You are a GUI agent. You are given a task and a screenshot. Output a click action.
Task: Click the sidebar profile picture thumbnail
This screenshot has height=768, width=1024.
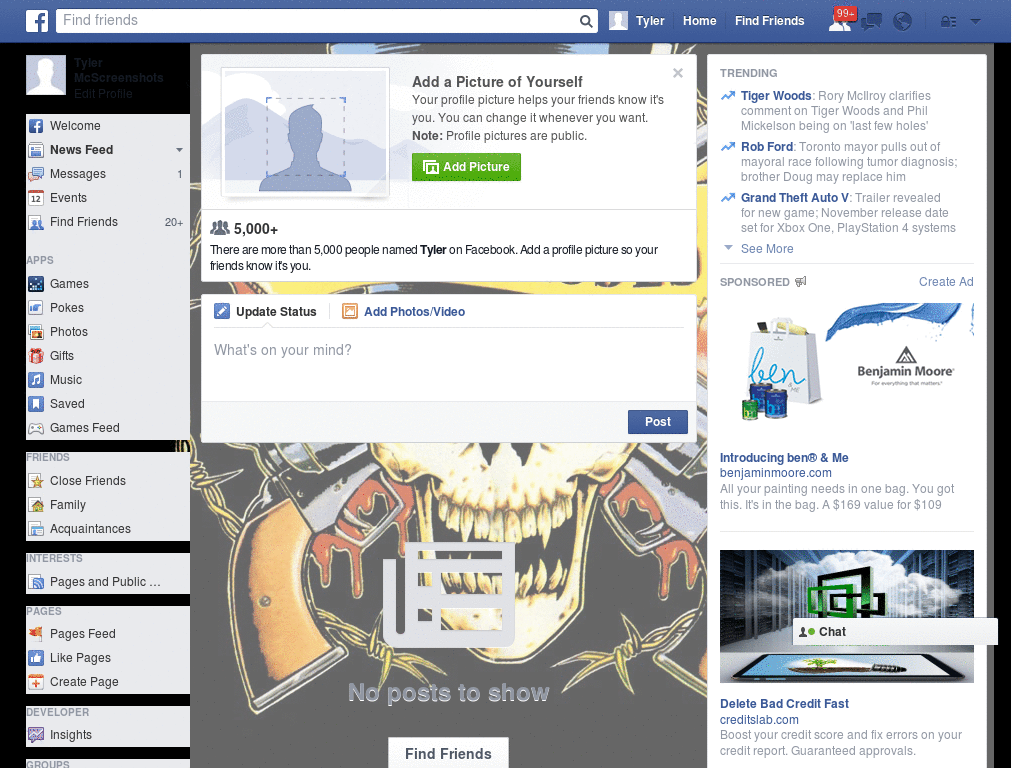[46, 75]
